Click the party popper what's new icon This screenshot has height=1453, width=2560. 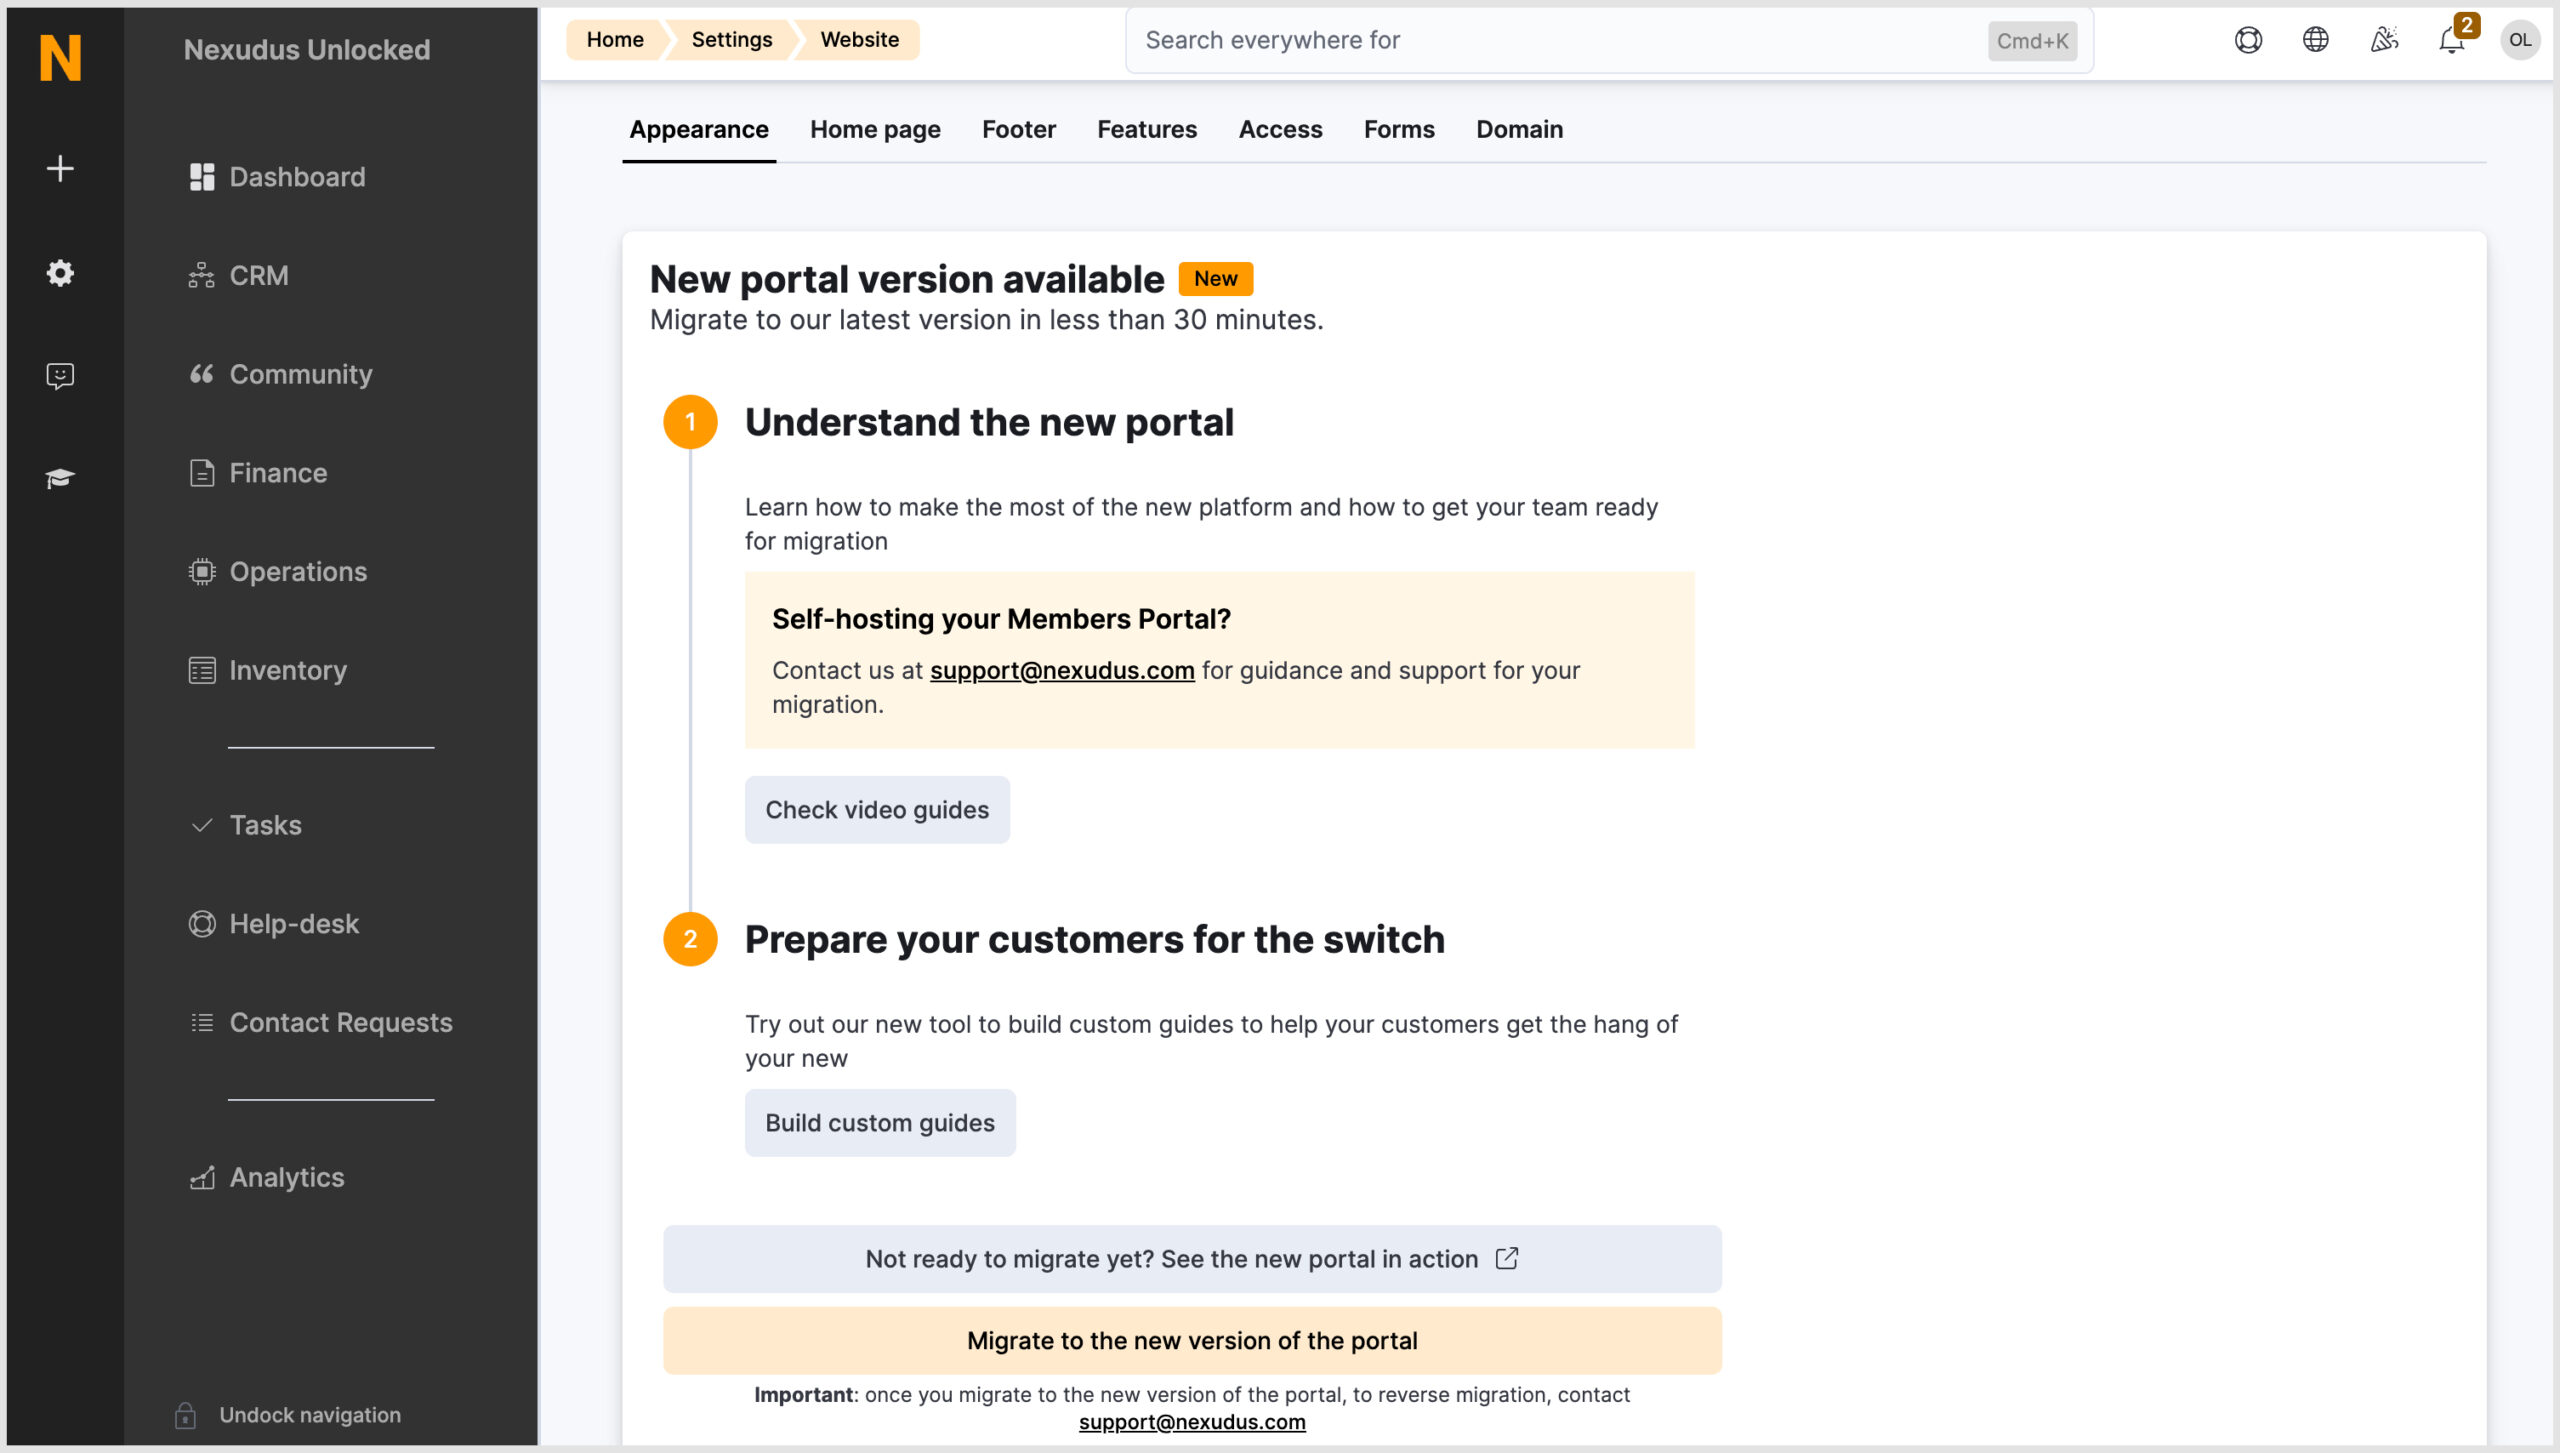coord(2384,40)
